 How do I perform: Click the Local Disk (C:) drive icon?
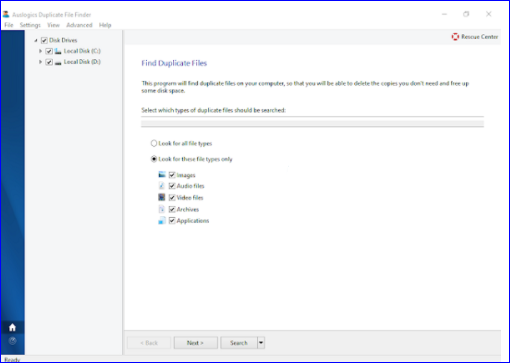point(58,51)
